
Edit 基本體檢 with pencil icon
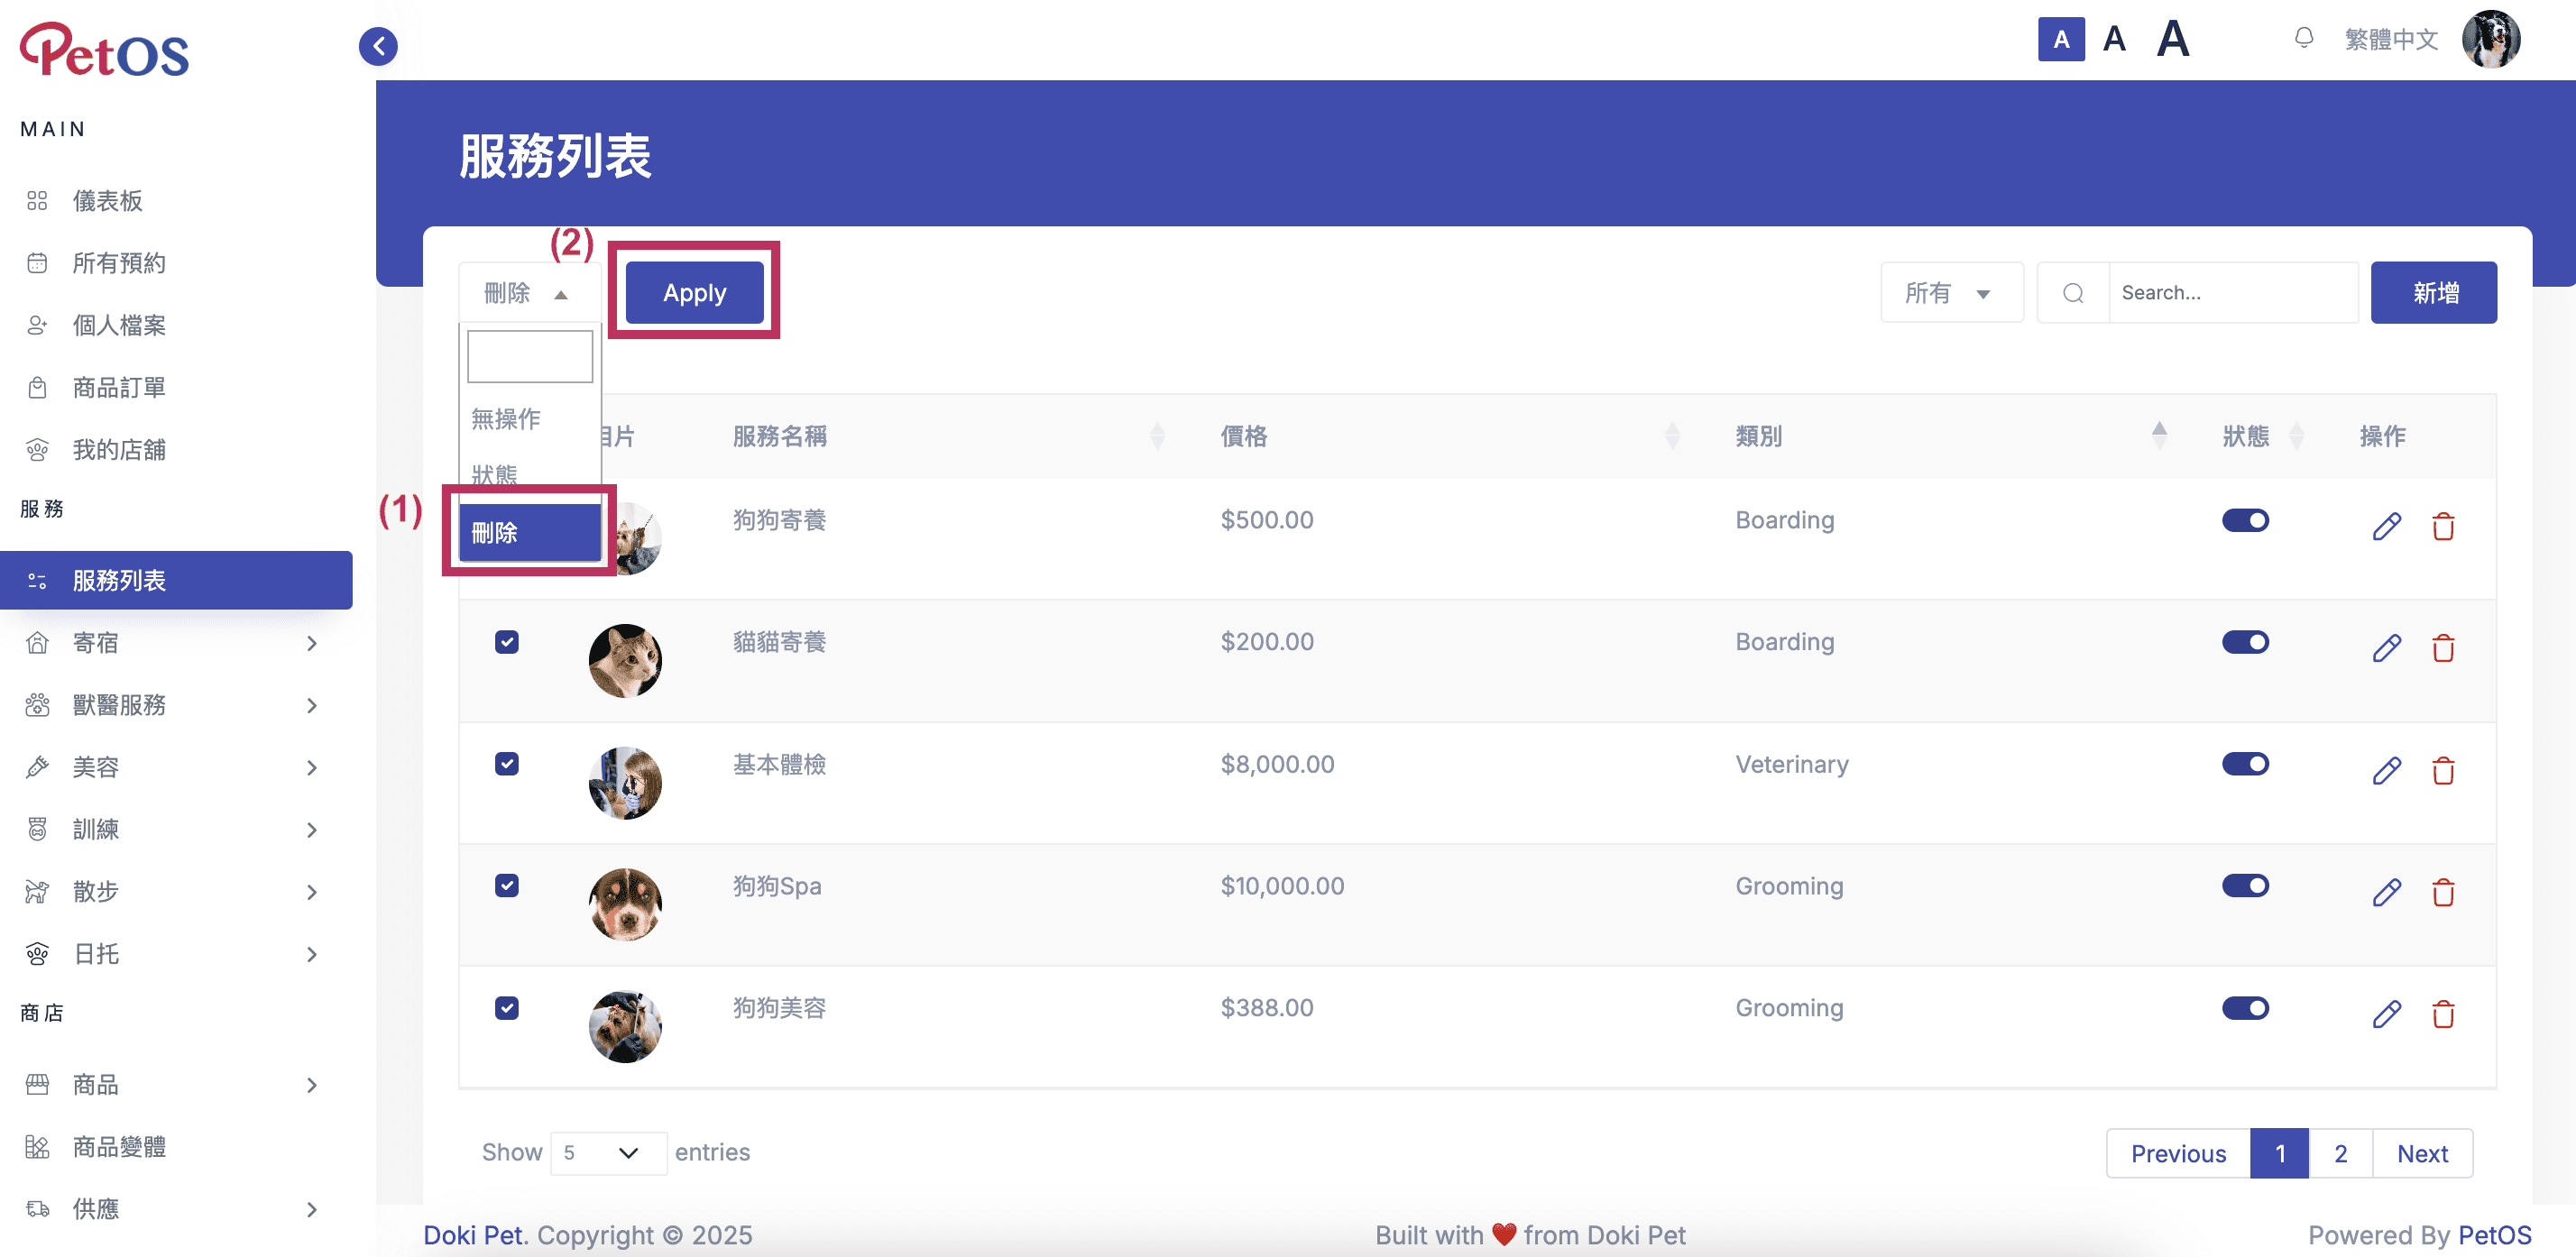point(2386,770)
